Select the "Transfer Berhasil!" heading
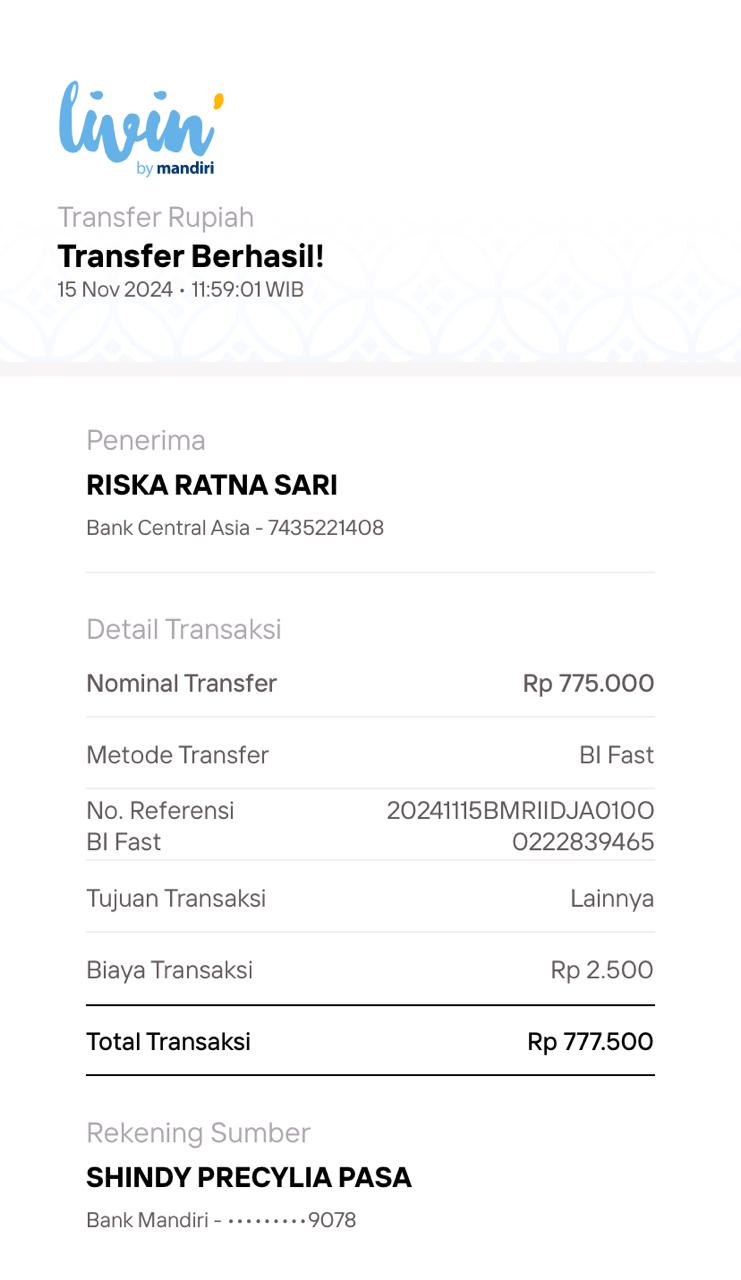 coord(191,256)
